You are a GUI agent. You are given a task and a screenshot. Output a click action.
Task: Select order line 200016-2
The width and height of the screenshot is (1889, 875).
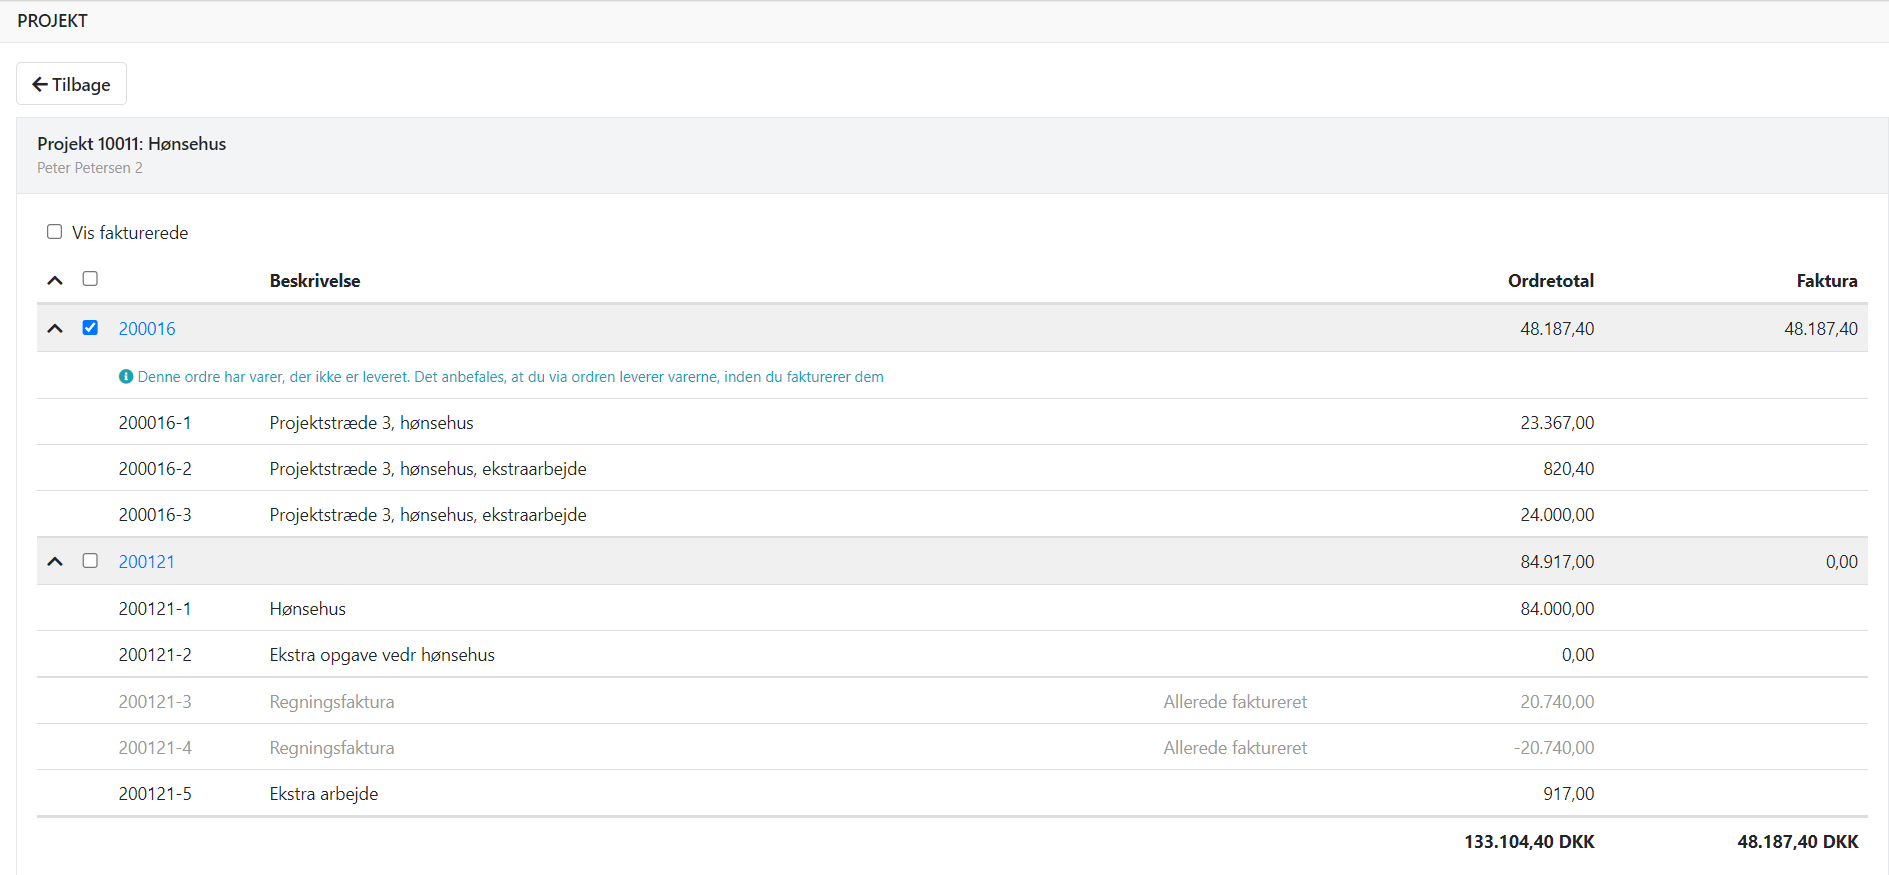[x=155, y=469]
